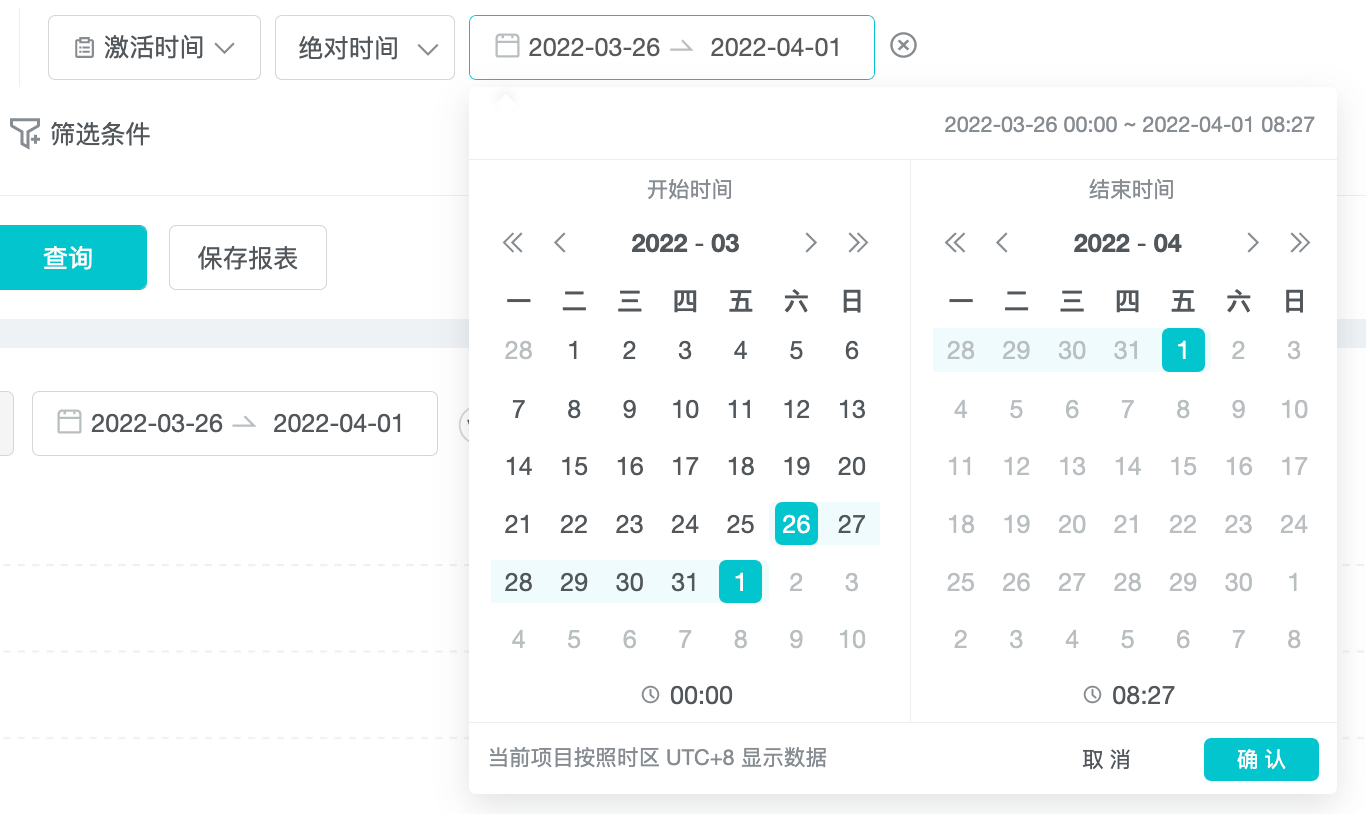Click the 保存报表 save report button

[248, 258]
